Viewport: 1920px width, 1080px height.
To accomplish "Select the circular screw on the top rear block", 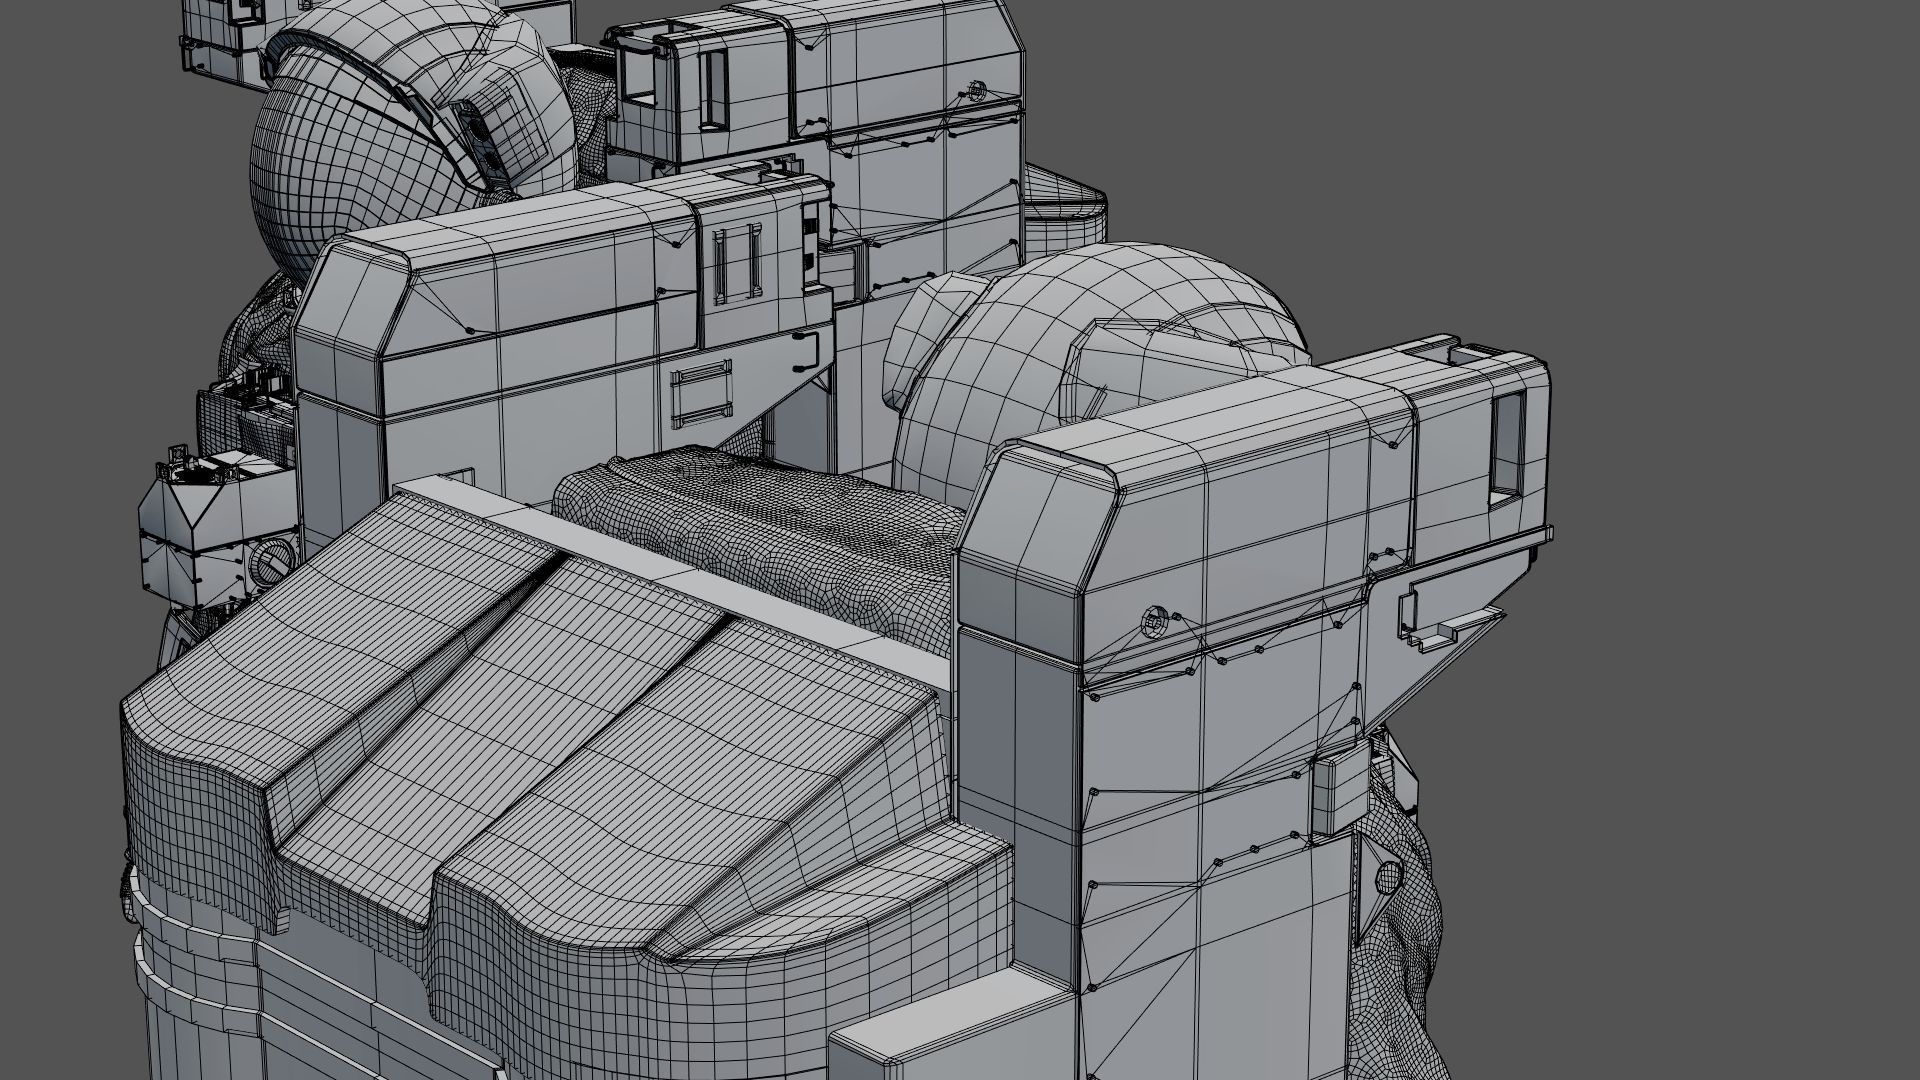I will tap(977, 92).
